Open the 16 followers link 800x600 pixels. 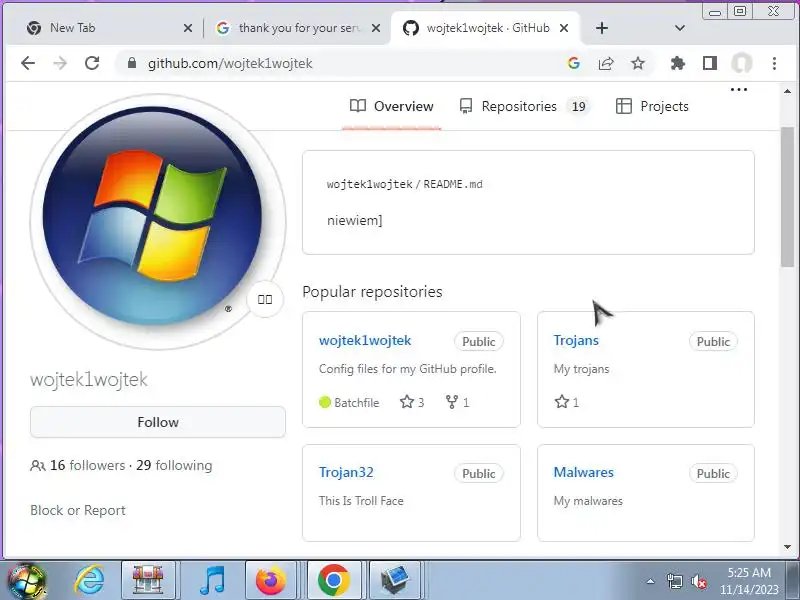tap(78, 465)
